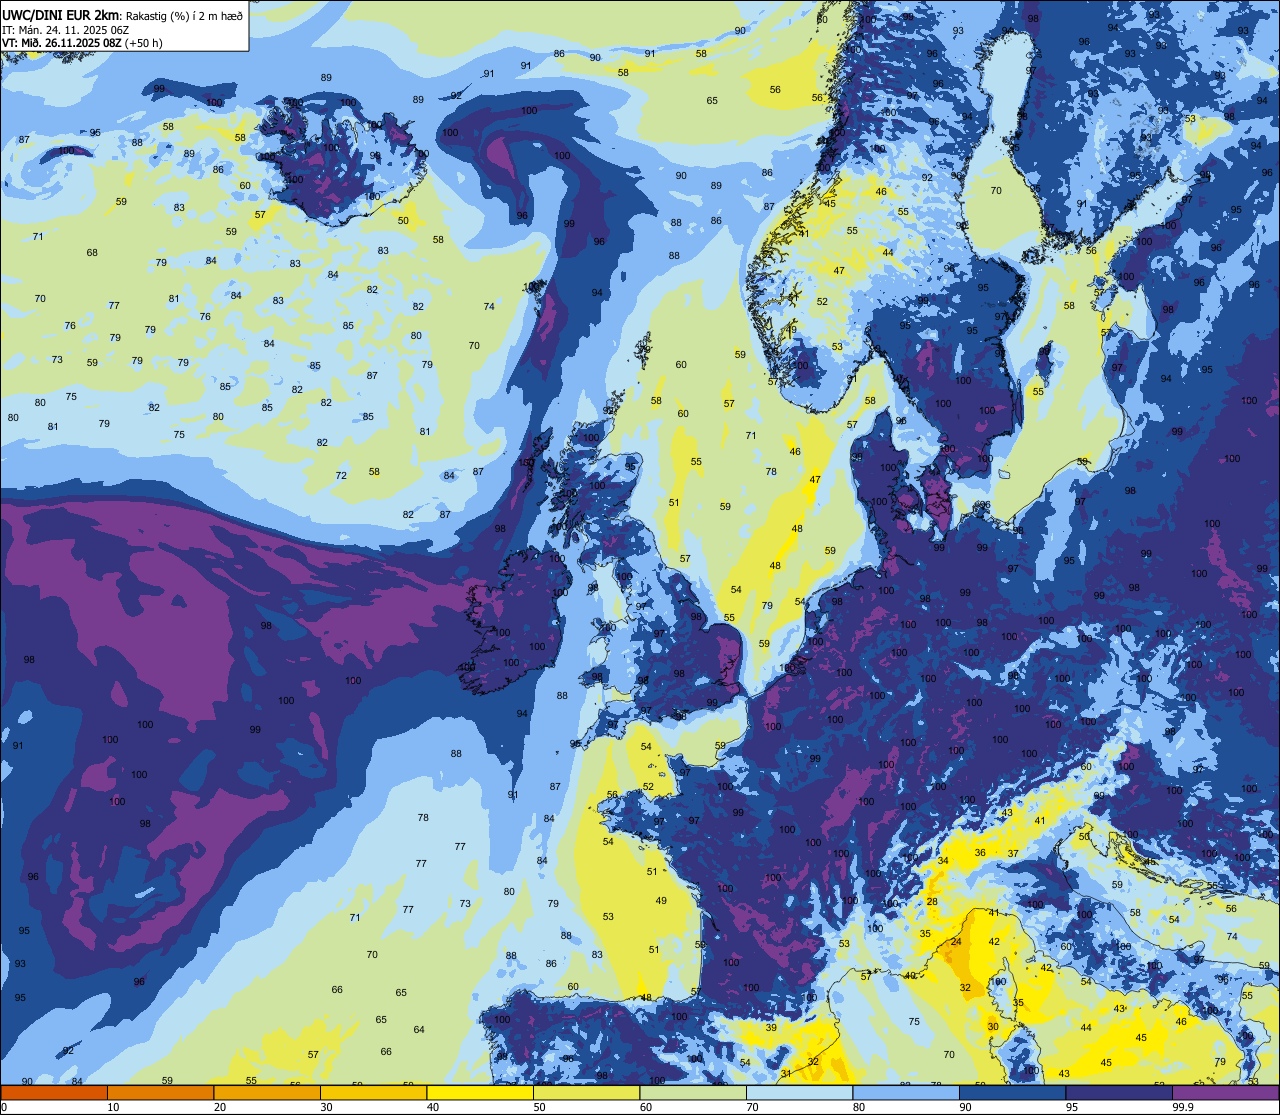The image size is (1280, 1115).
Task: Click the '39' humidity value on the map
Action: [x=771, y=1028]
